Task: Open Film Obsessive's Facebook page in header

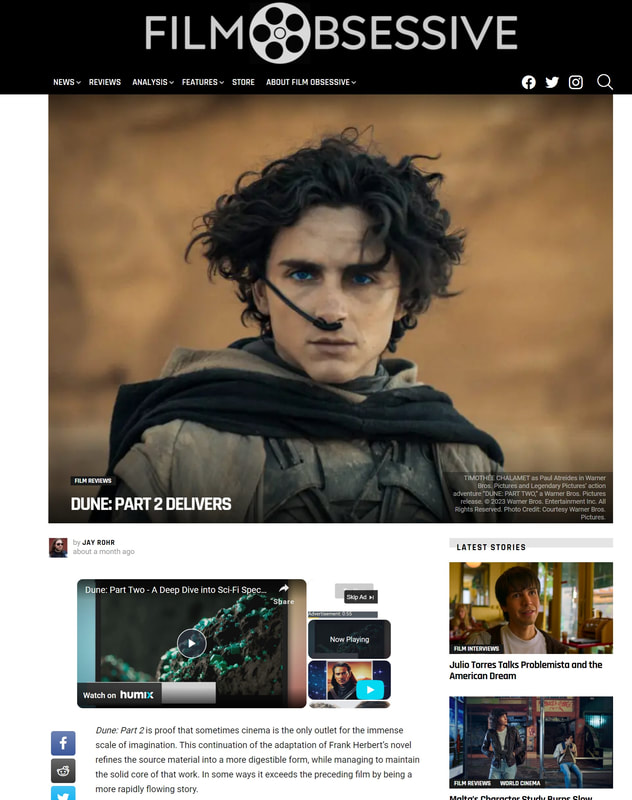Action: tap(529, 82)
